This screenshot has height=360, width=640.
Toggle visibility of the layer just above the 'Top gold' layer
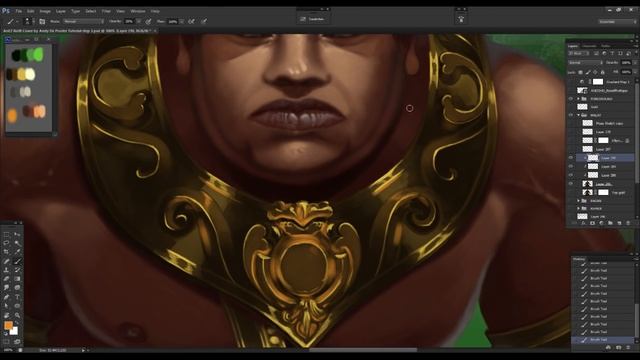click(x=571, y=184)
